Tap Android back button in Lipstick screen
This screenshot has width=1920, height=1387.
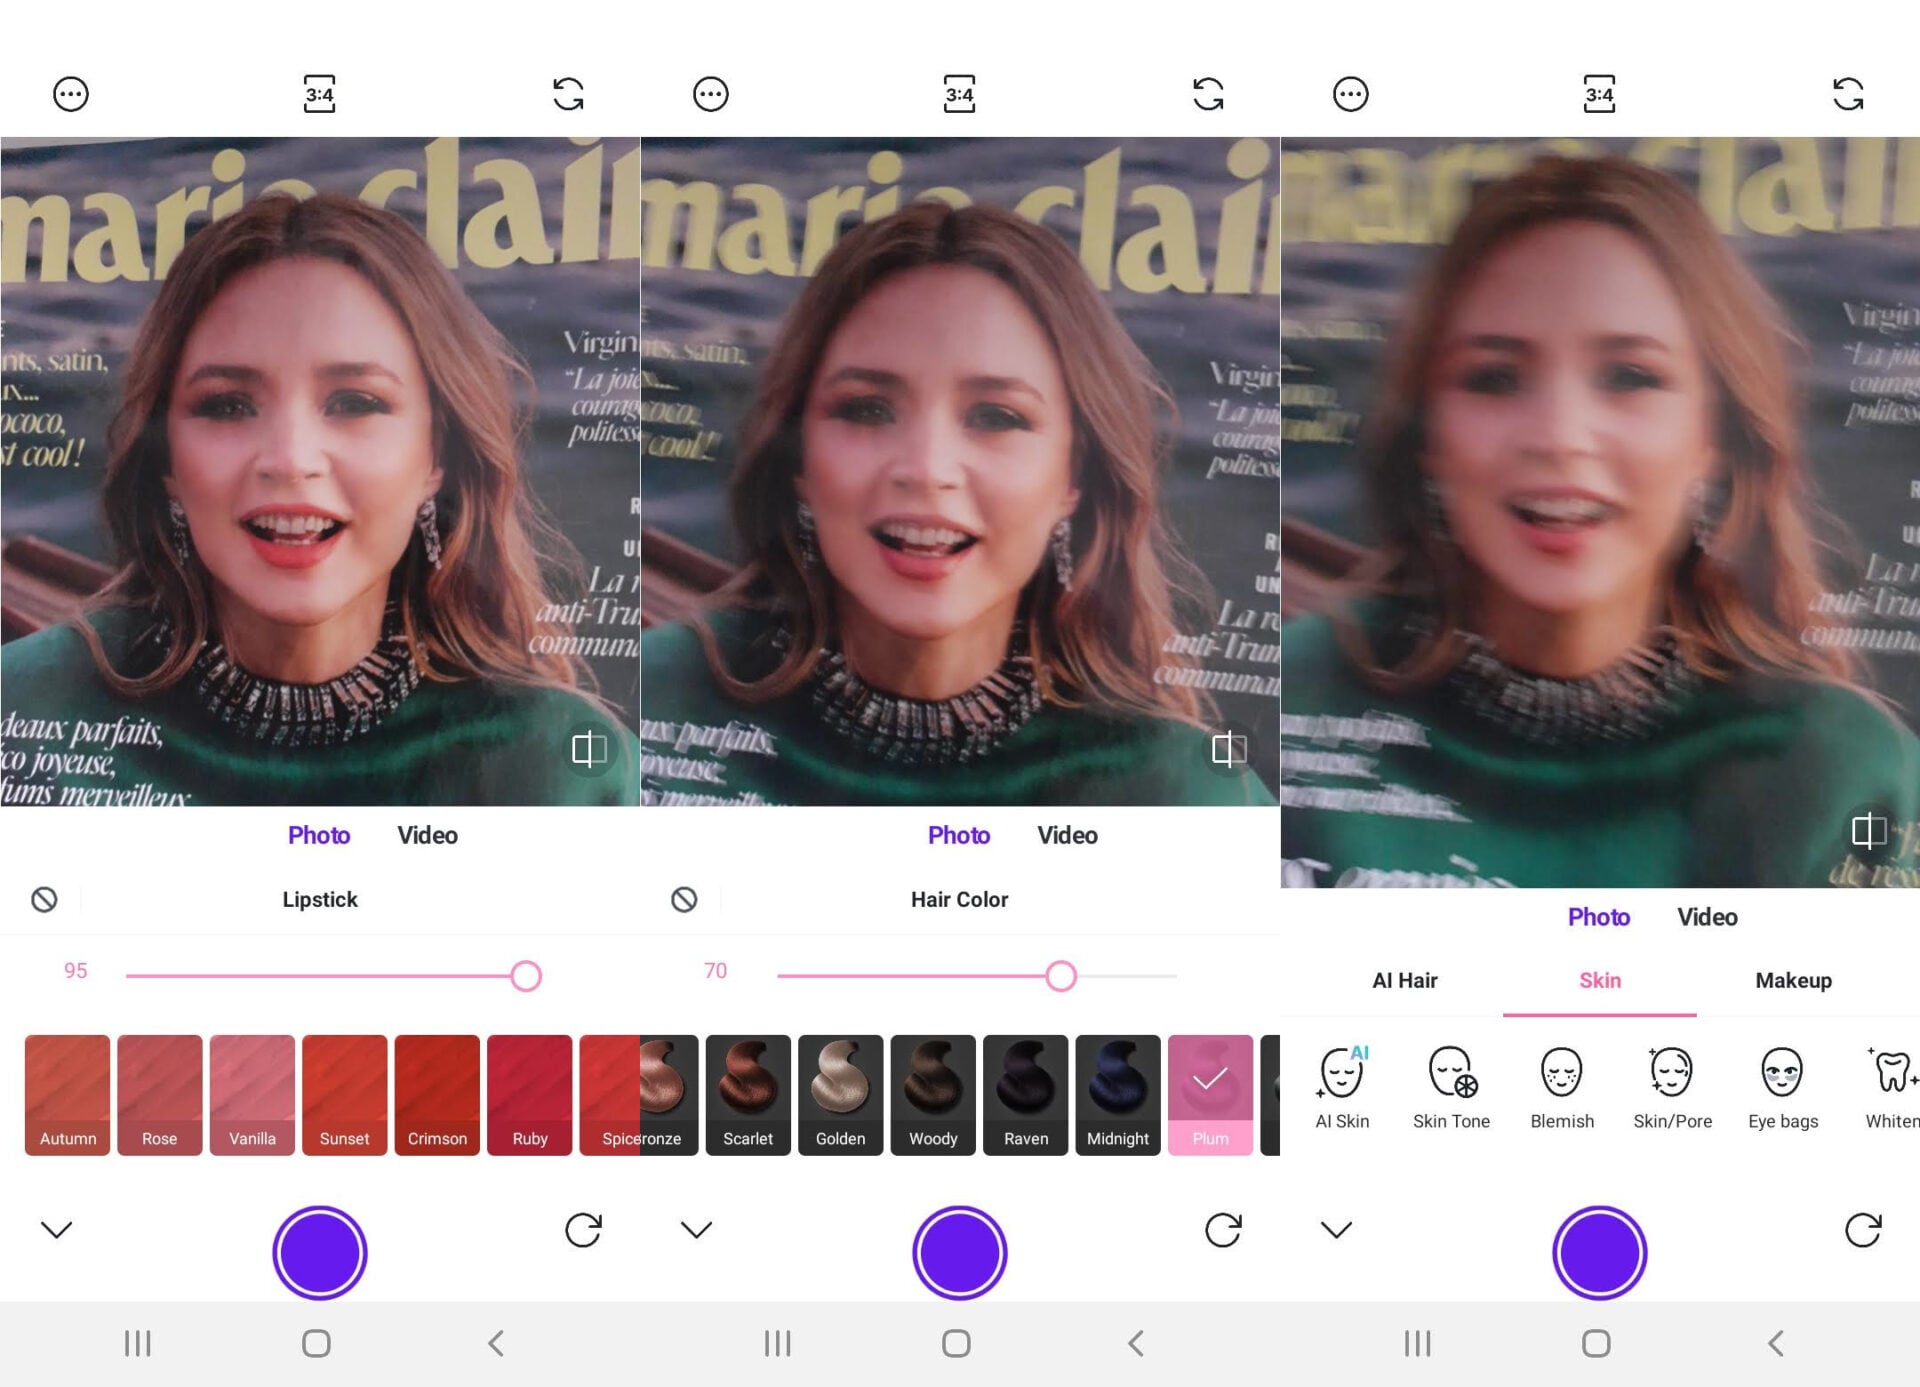(496, 1343)
